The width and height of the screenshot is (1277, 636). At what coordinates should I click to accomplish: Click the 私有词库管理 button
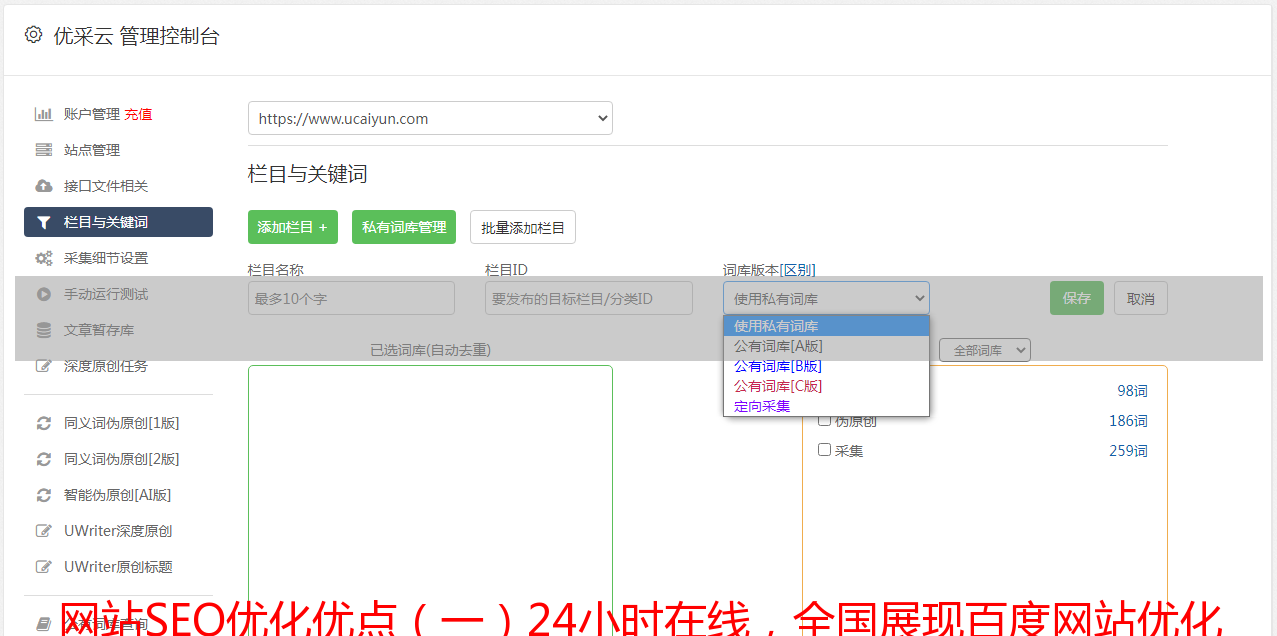point(404,227)
